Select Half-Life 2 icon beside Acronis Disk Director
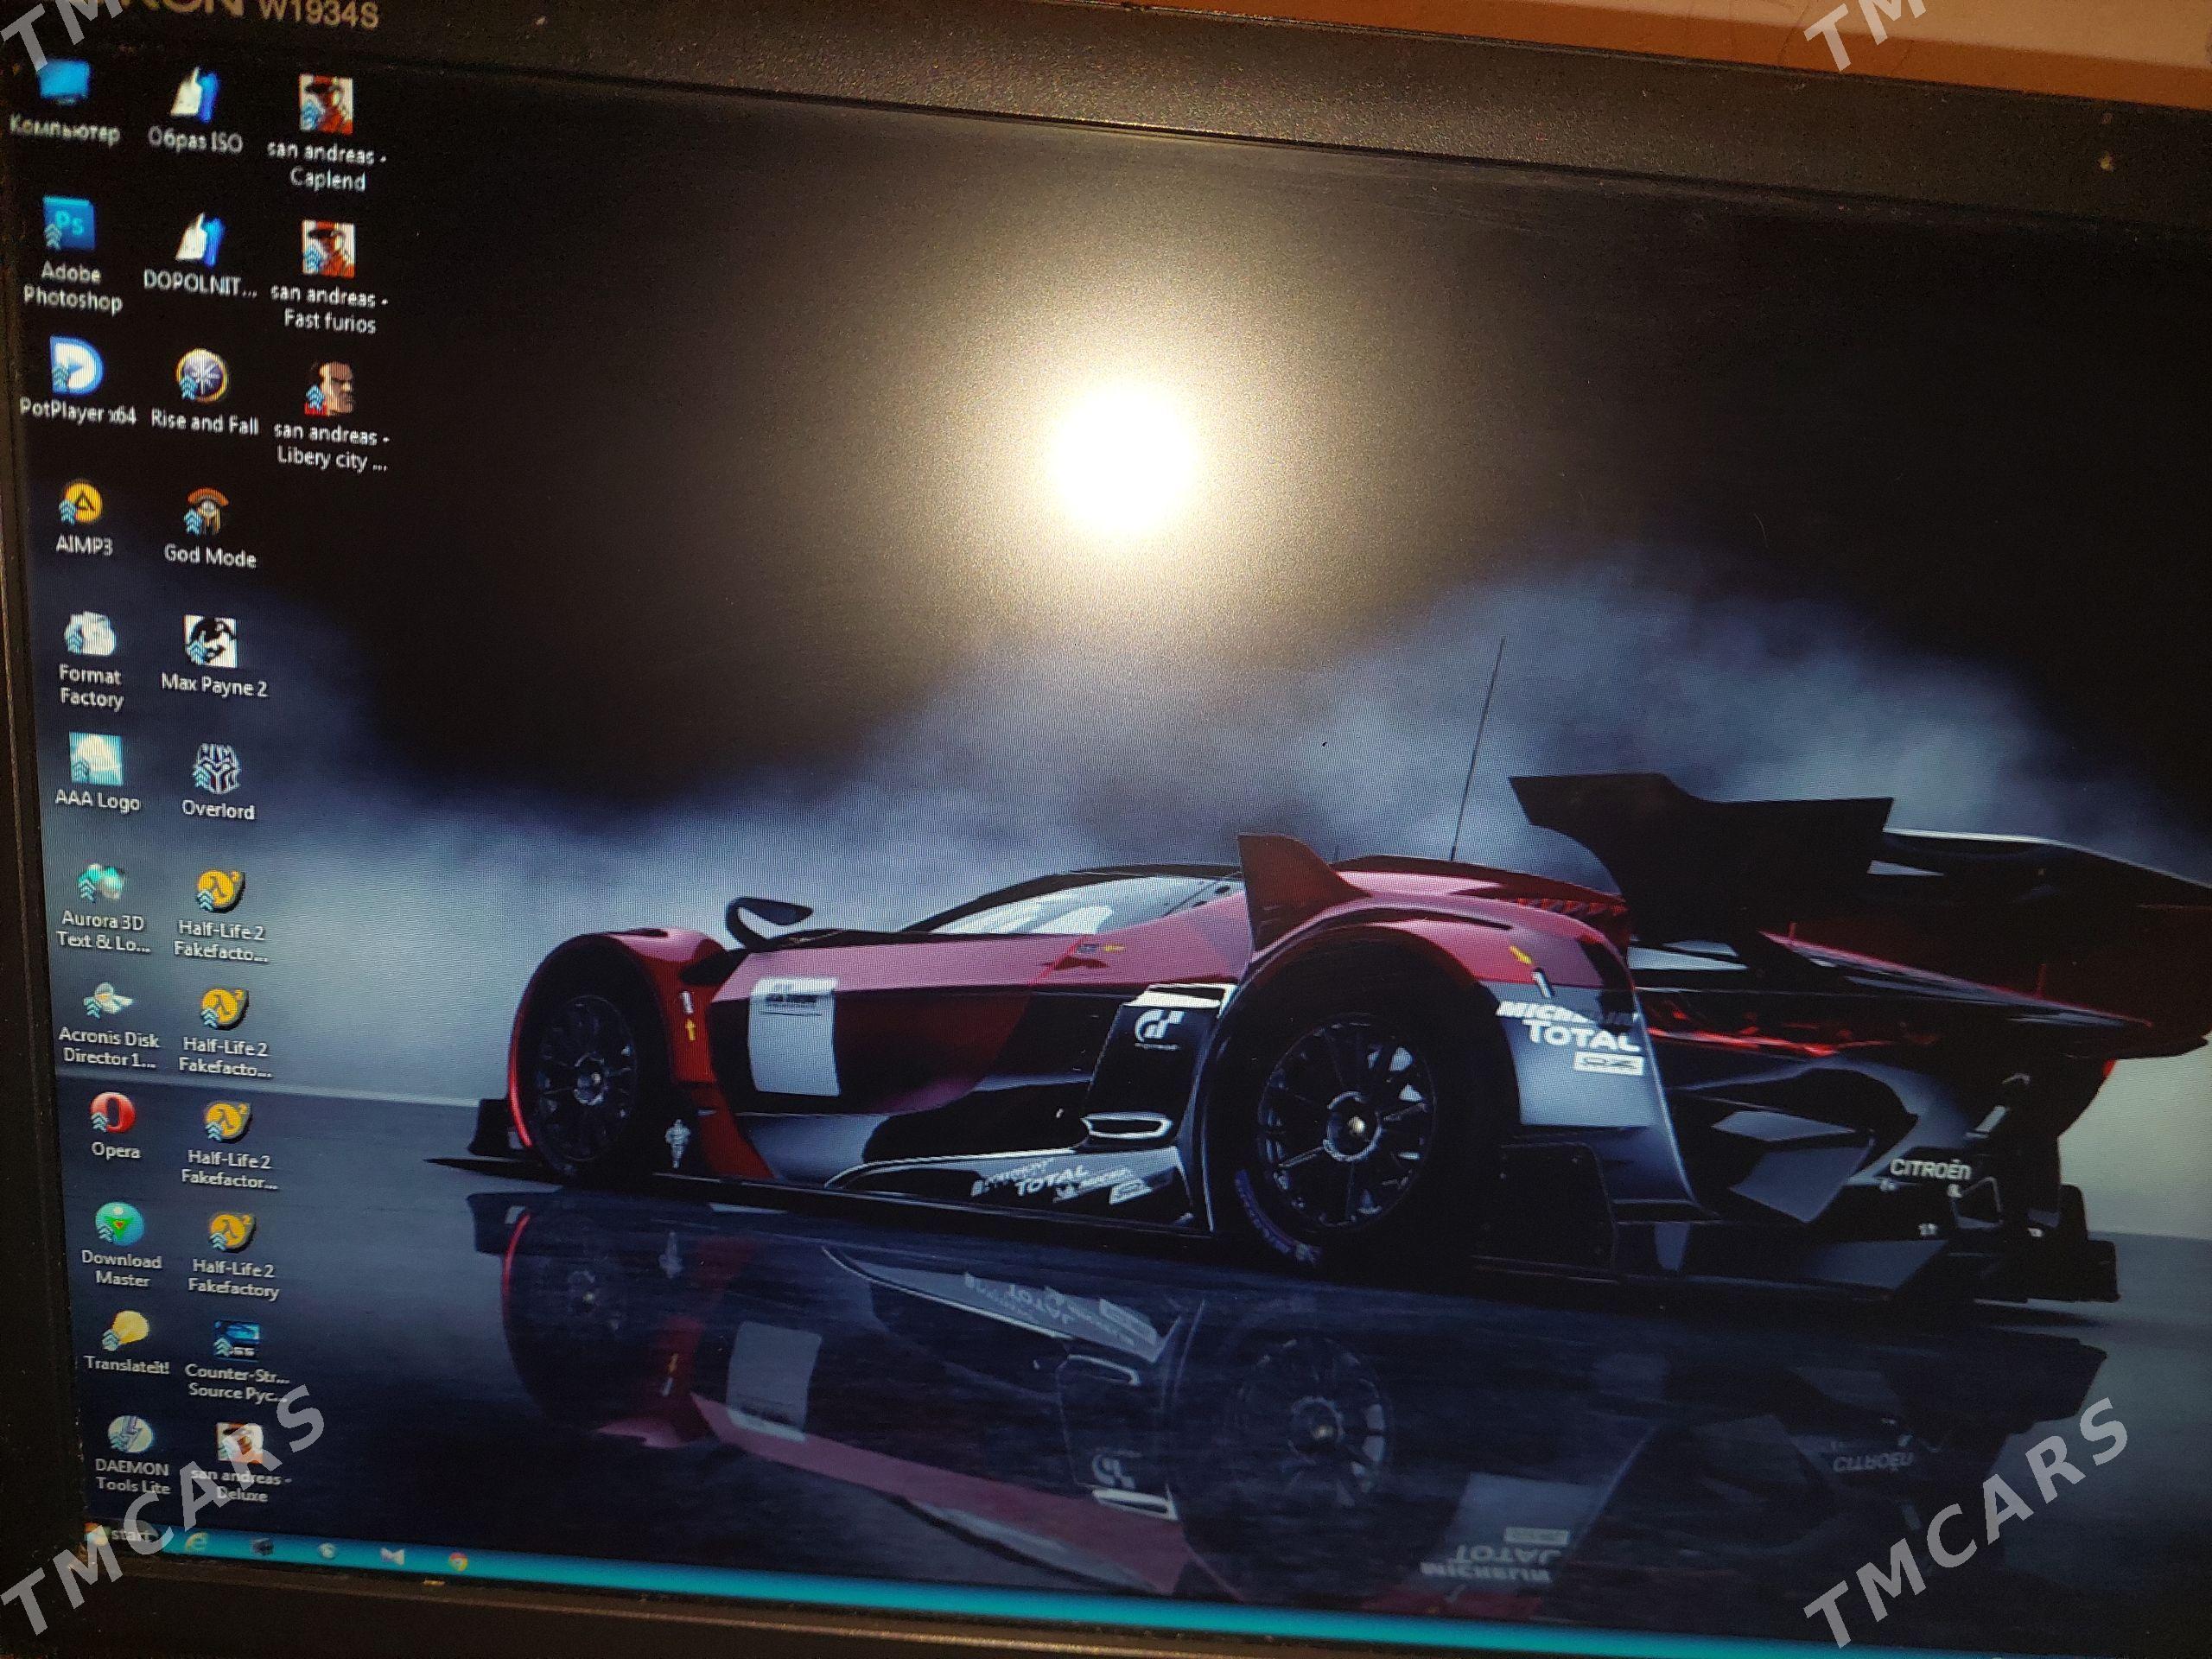 coord(225,1033)
